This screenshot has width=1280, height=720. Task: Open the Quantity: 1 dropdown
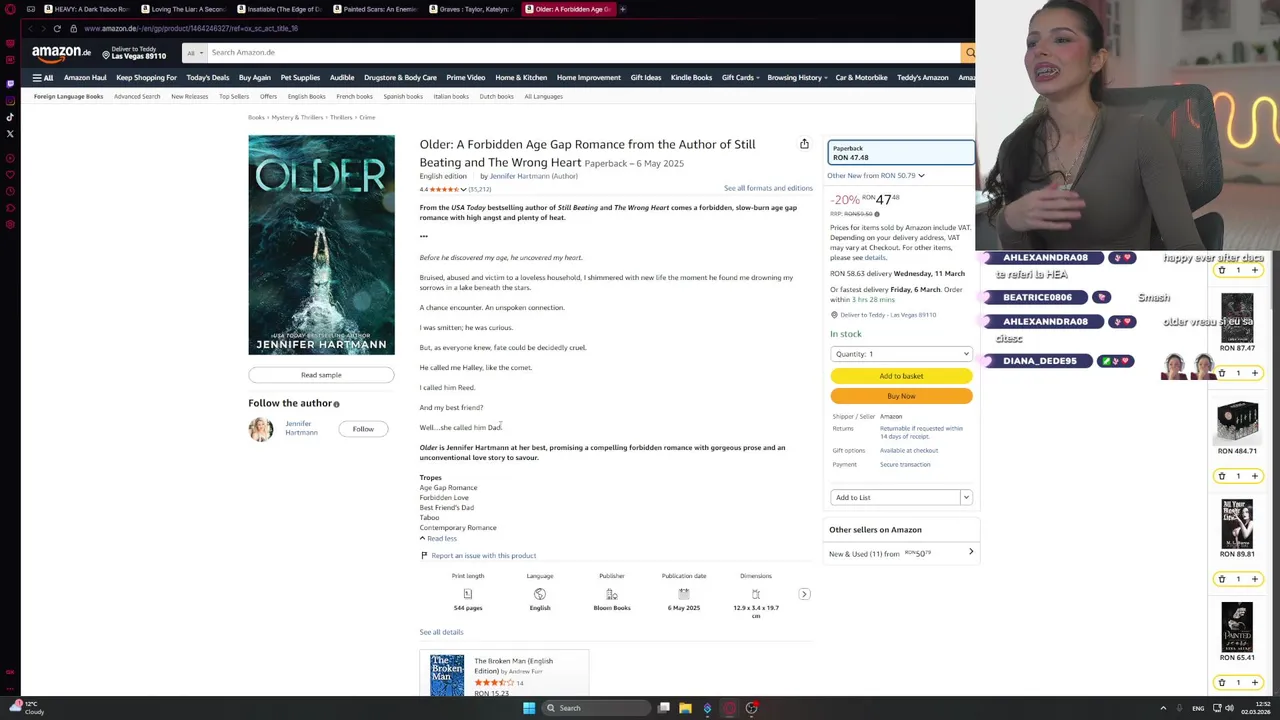tap(901, 354)
